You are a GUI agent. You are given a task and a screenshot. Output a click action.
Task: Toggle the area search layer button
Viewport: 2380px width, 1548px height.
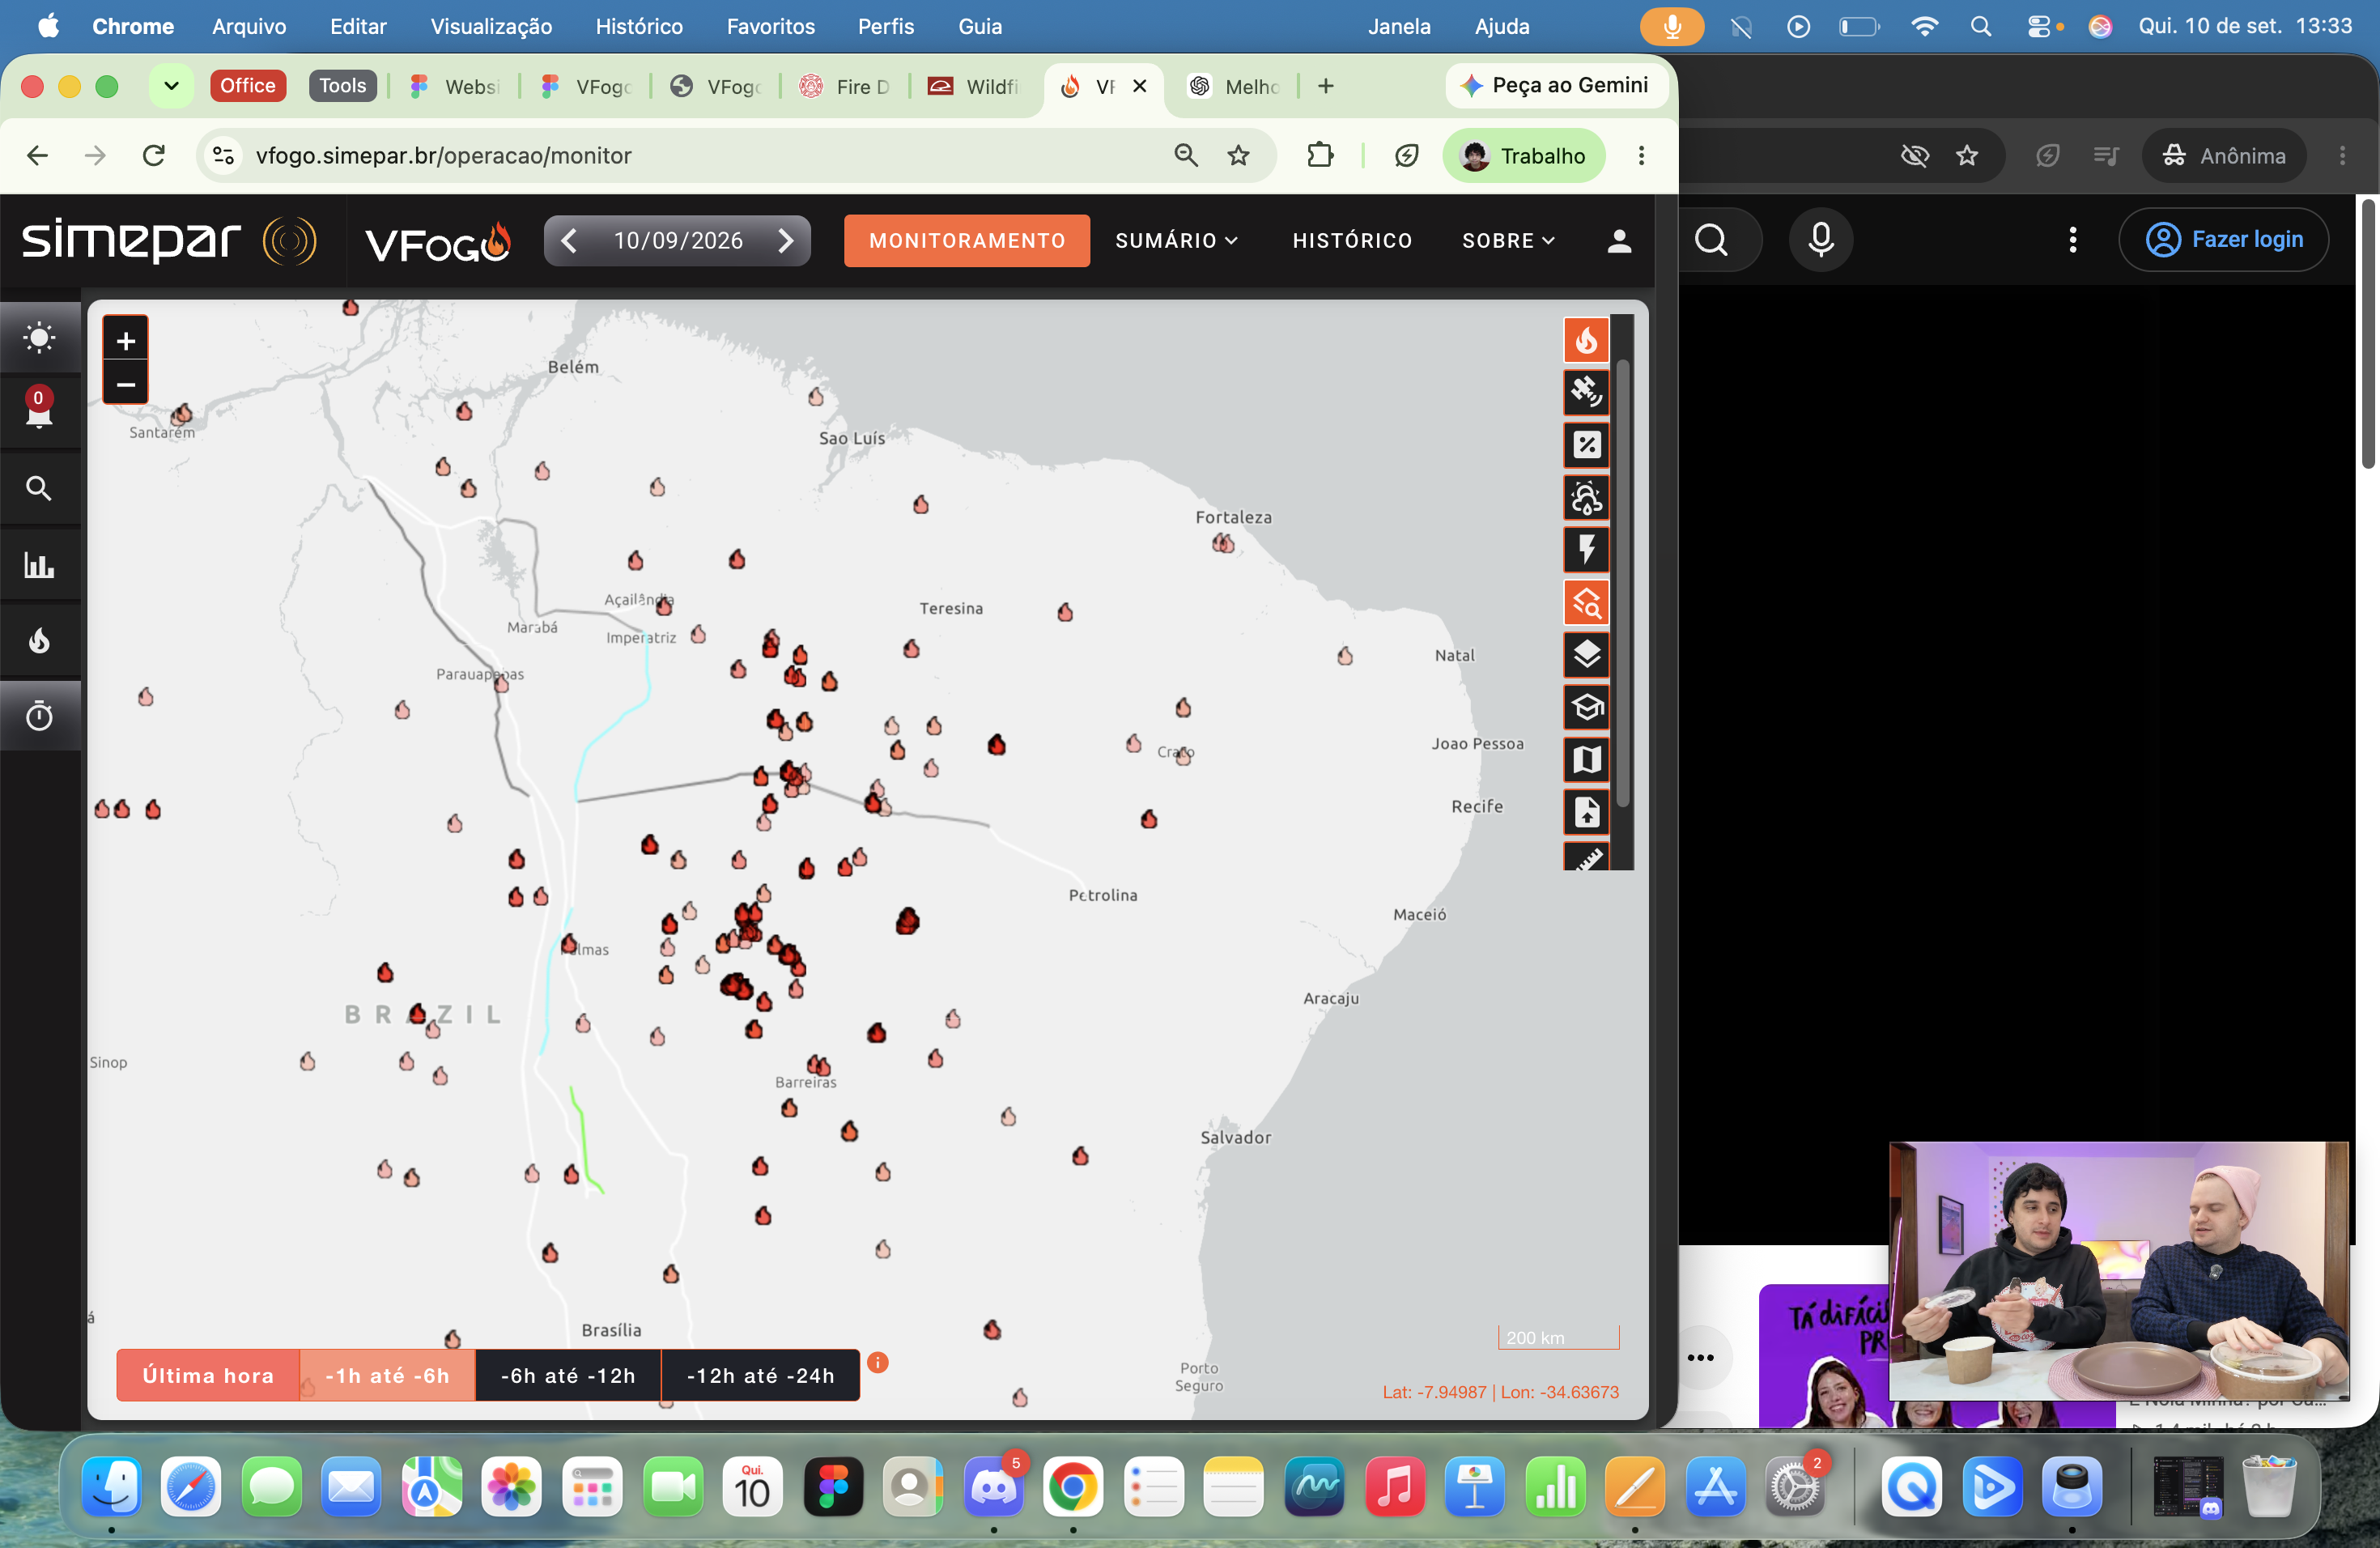coord(1586,602)
